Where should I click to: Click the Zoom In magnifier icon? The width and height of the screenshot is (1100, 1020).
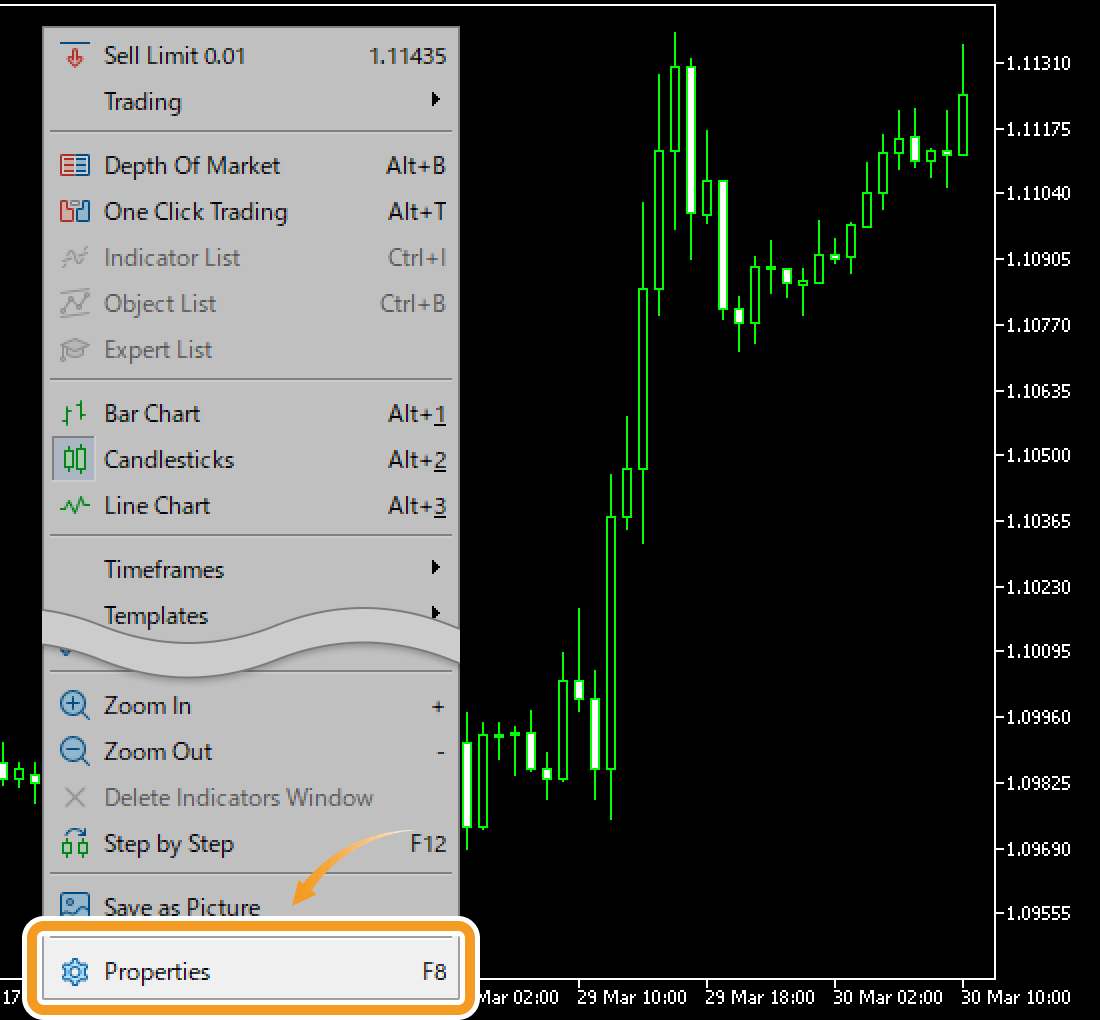pos(75,706)
